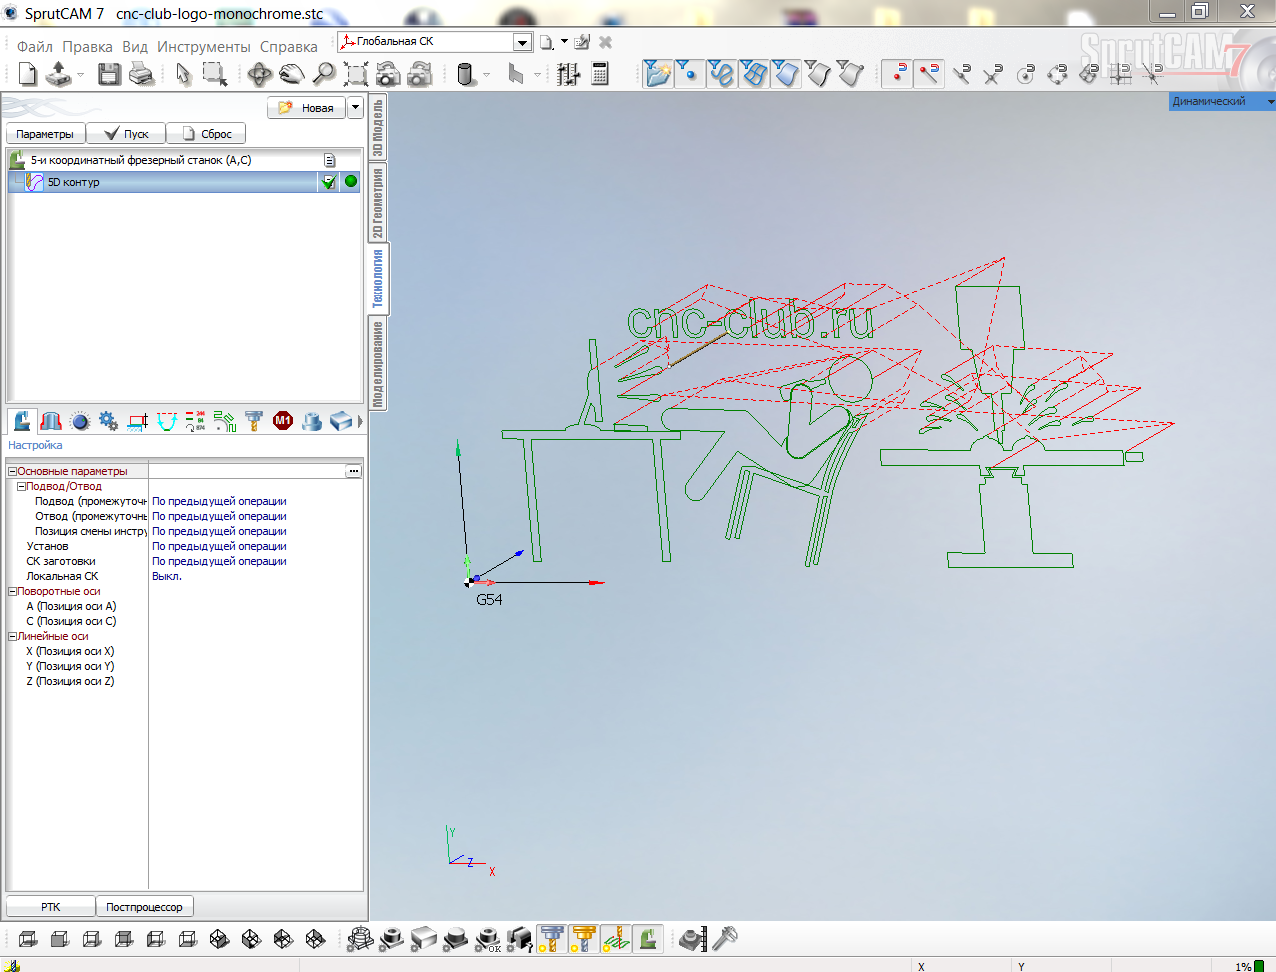
Task: Open the Динамический view mode dropdown
Action: point(1270,102)
